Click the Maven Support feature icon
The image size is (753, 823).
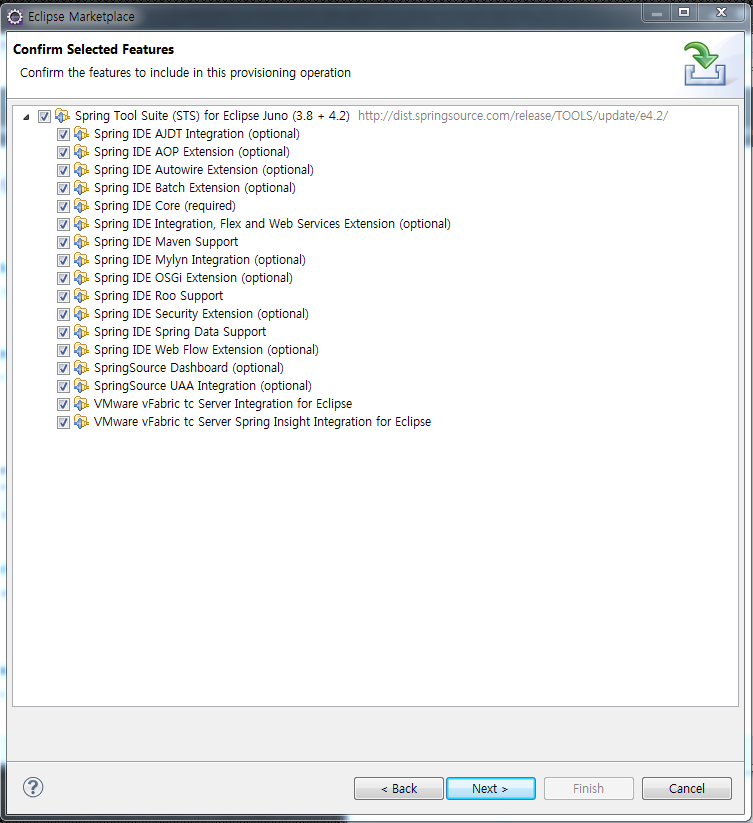[x=81, y=241]
